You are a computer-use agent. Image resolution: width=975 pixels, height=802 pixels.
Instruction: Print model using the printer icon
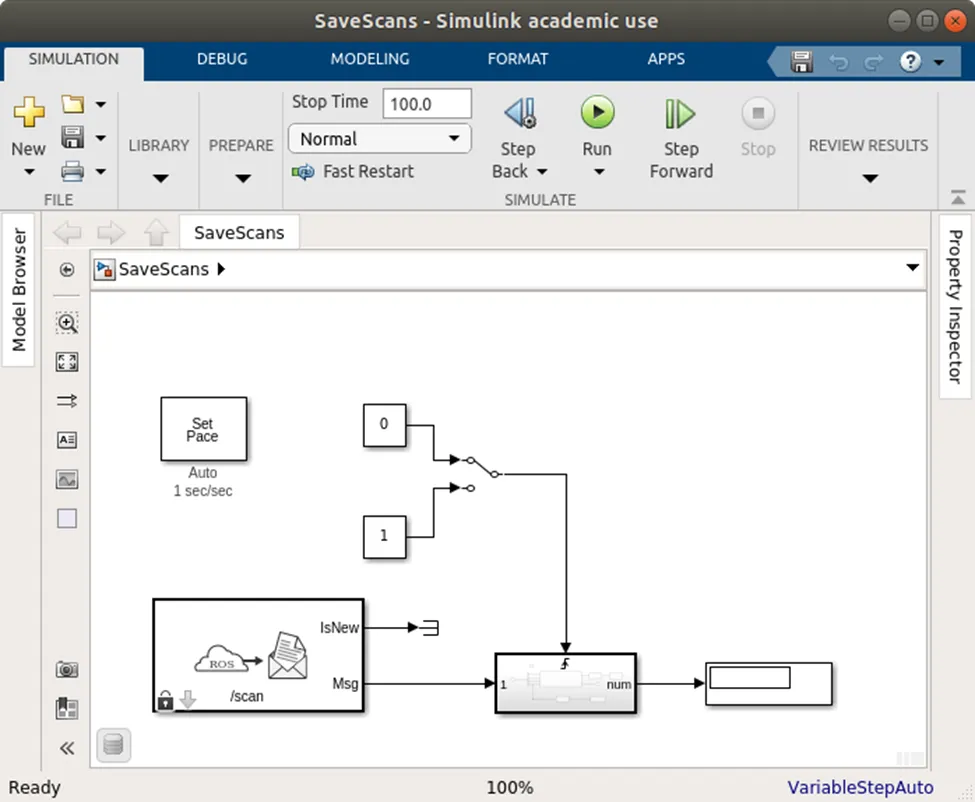[73, 171]
